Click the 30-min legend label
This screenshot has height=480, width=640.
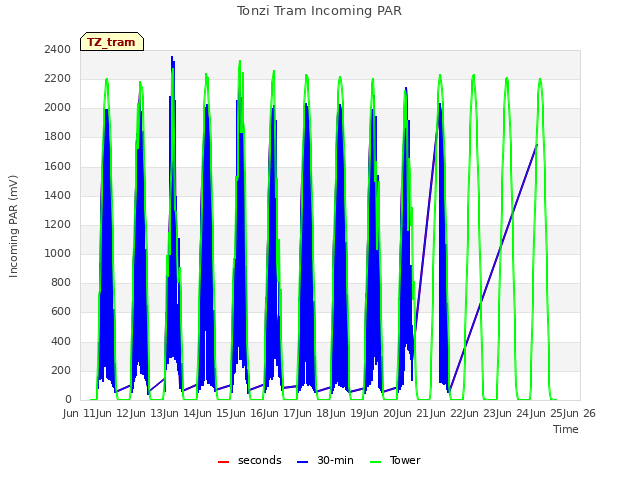[x=335, y=460]
